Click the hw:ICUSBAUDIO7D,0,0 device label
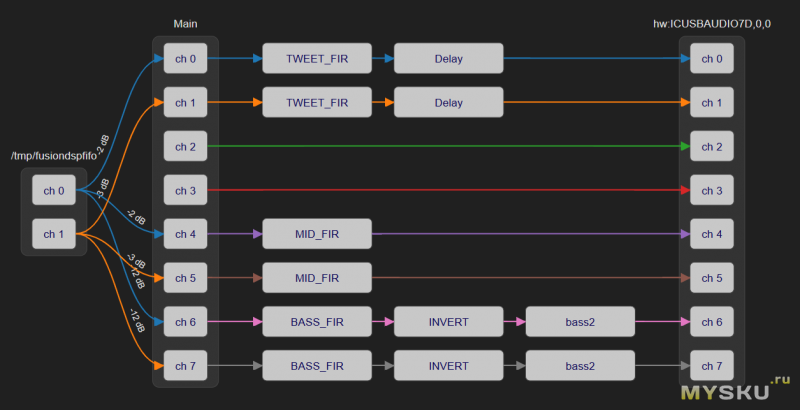The width and height of the screenshot is (800, 410). (x=711, y=23)
